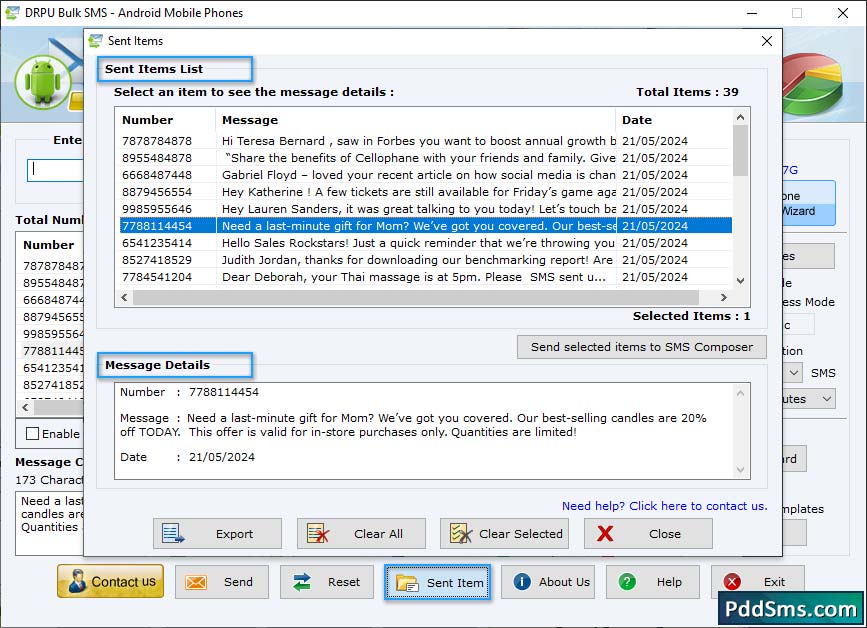Click the sent list horizontal scroll left arrow
Screen dimensions: 867x628
point(124,297)
